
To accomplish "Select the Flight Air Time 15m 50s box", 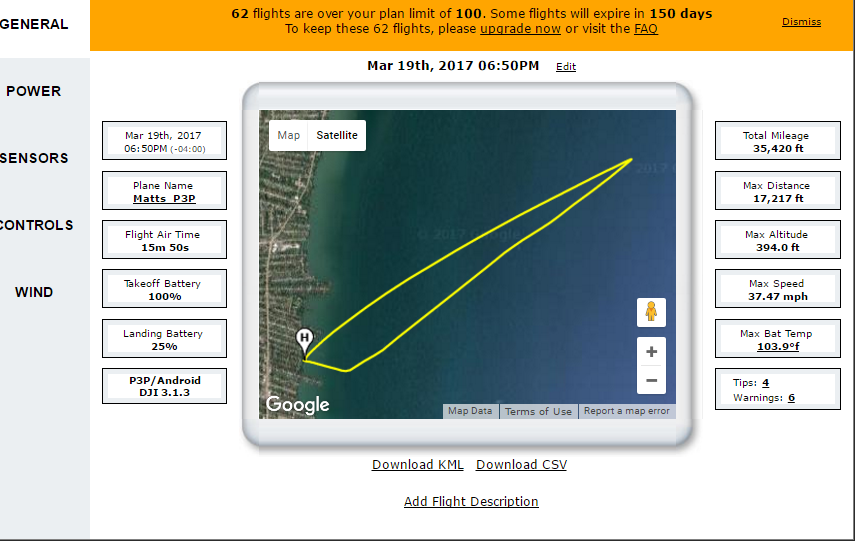I will pyautogui.click(x=164, y=240).
